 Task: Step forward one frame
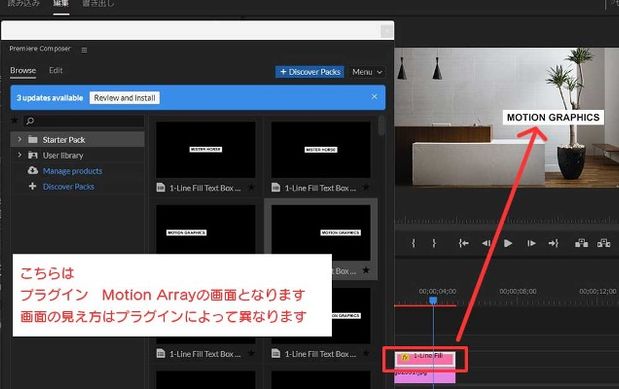pyautogui.click(x=531, y=243)
